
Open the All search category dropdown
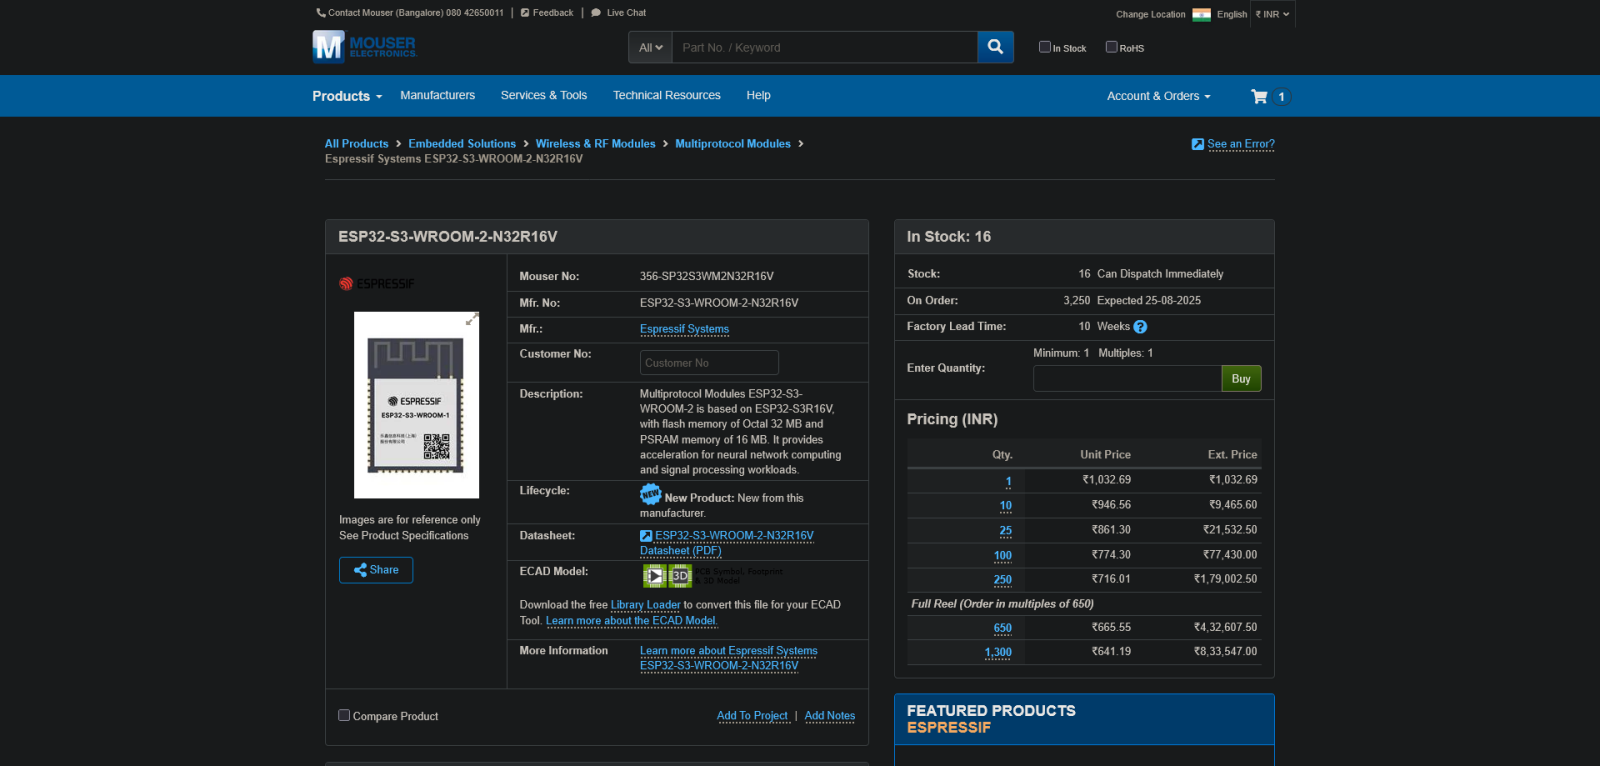[651, 47]
